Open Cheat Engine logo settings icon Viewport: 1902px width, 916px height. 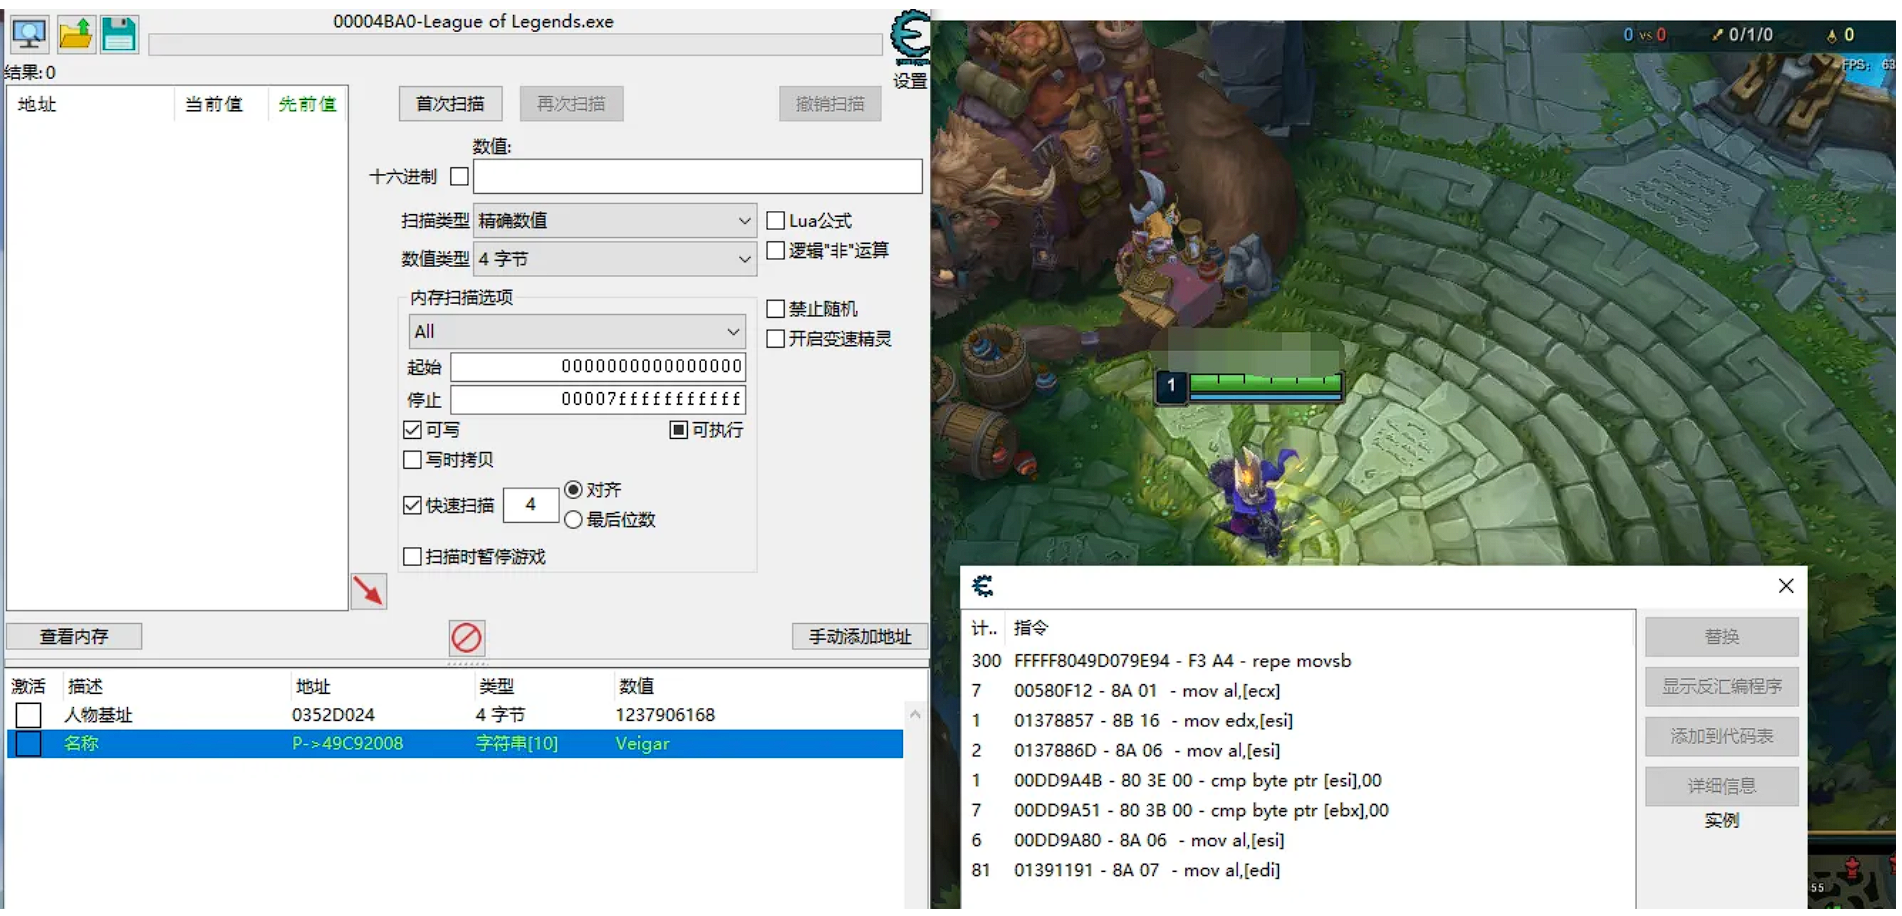coord(910,40)
